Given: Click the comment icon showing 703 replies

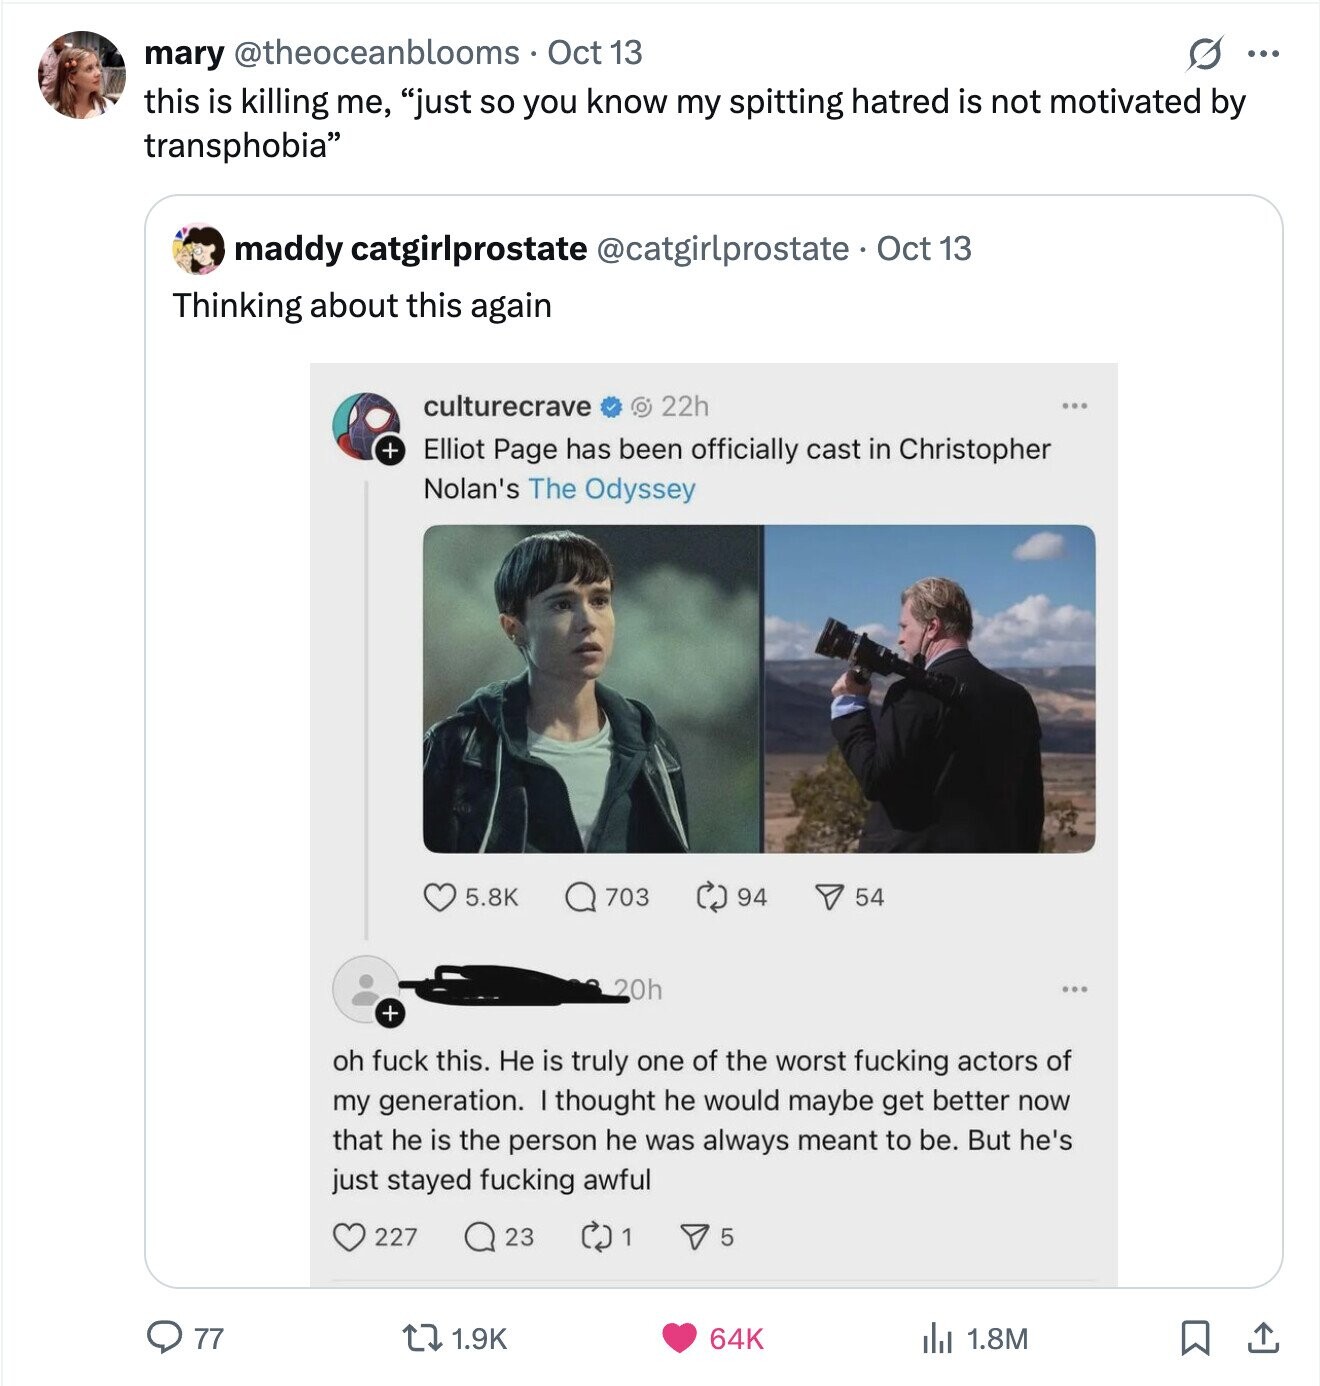Looking at the screenshot, I should pos(581,897).
